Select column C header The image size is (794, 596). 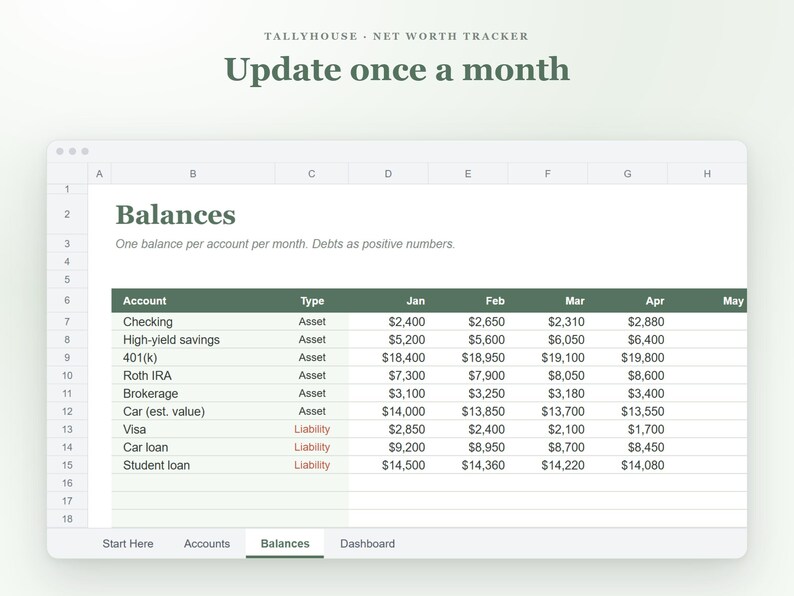click(x=311, y=174)
